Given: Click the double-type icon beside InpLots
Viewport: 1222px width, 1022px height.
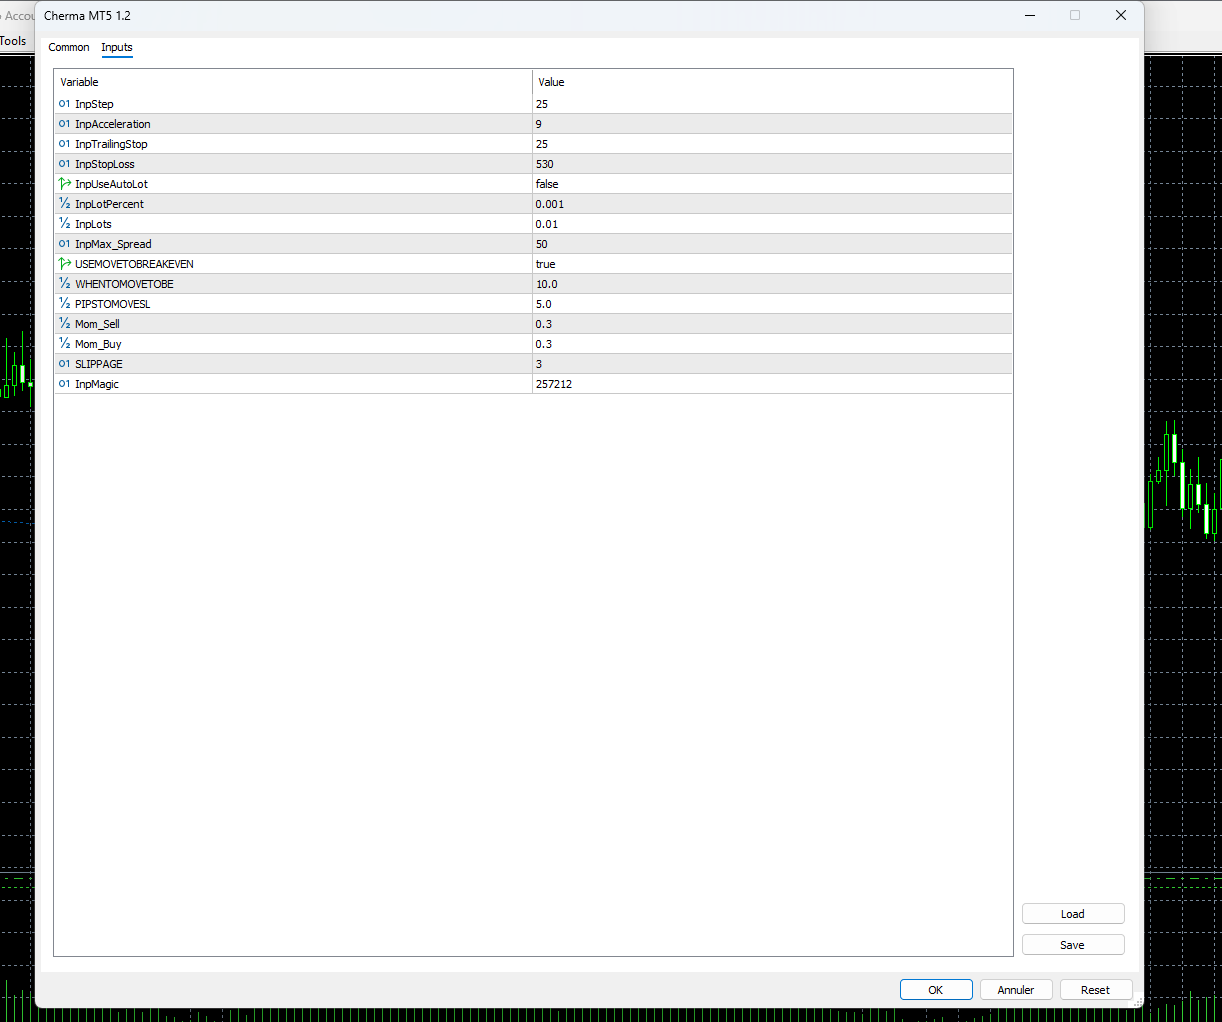Looking at the screenshot, I should click(x=64, y=224).
